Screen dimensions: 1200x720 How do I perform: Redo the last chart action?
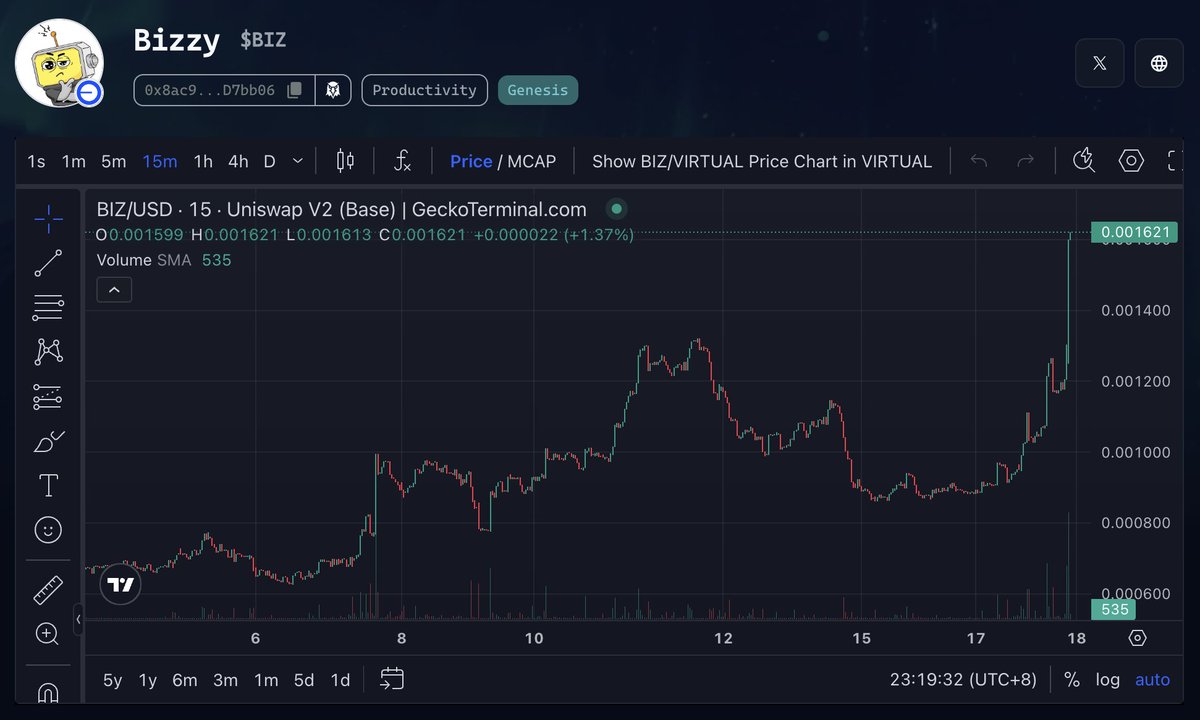coord(1025,161)
